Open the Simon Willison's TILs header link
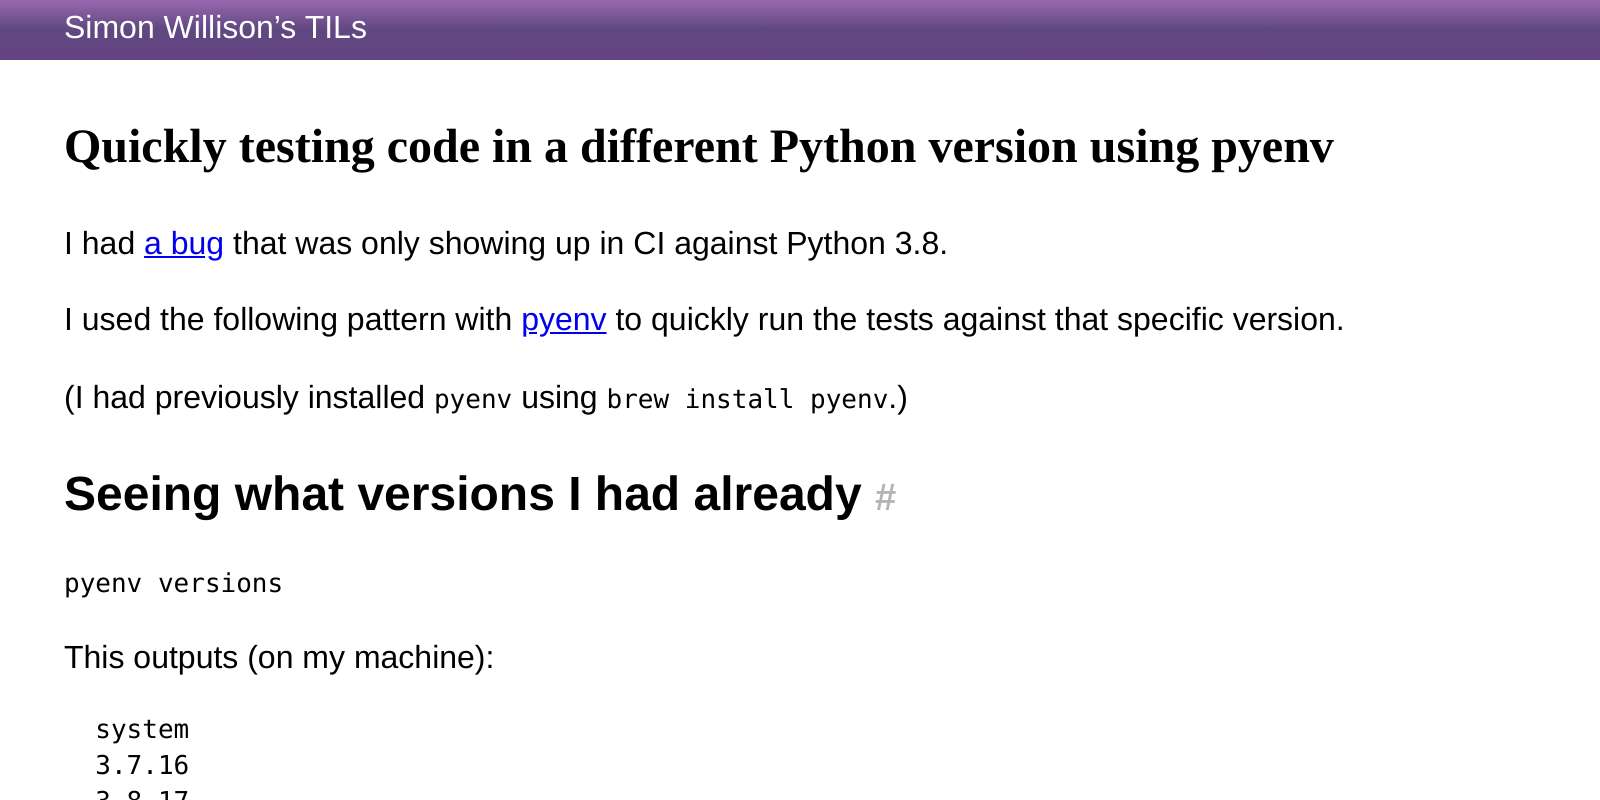 (215, 28)
